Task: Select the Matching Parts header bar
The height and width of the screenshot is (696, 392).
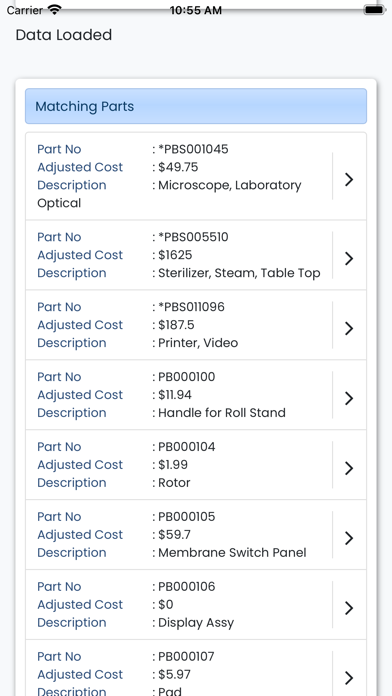Action: click(x=196, y=106)
